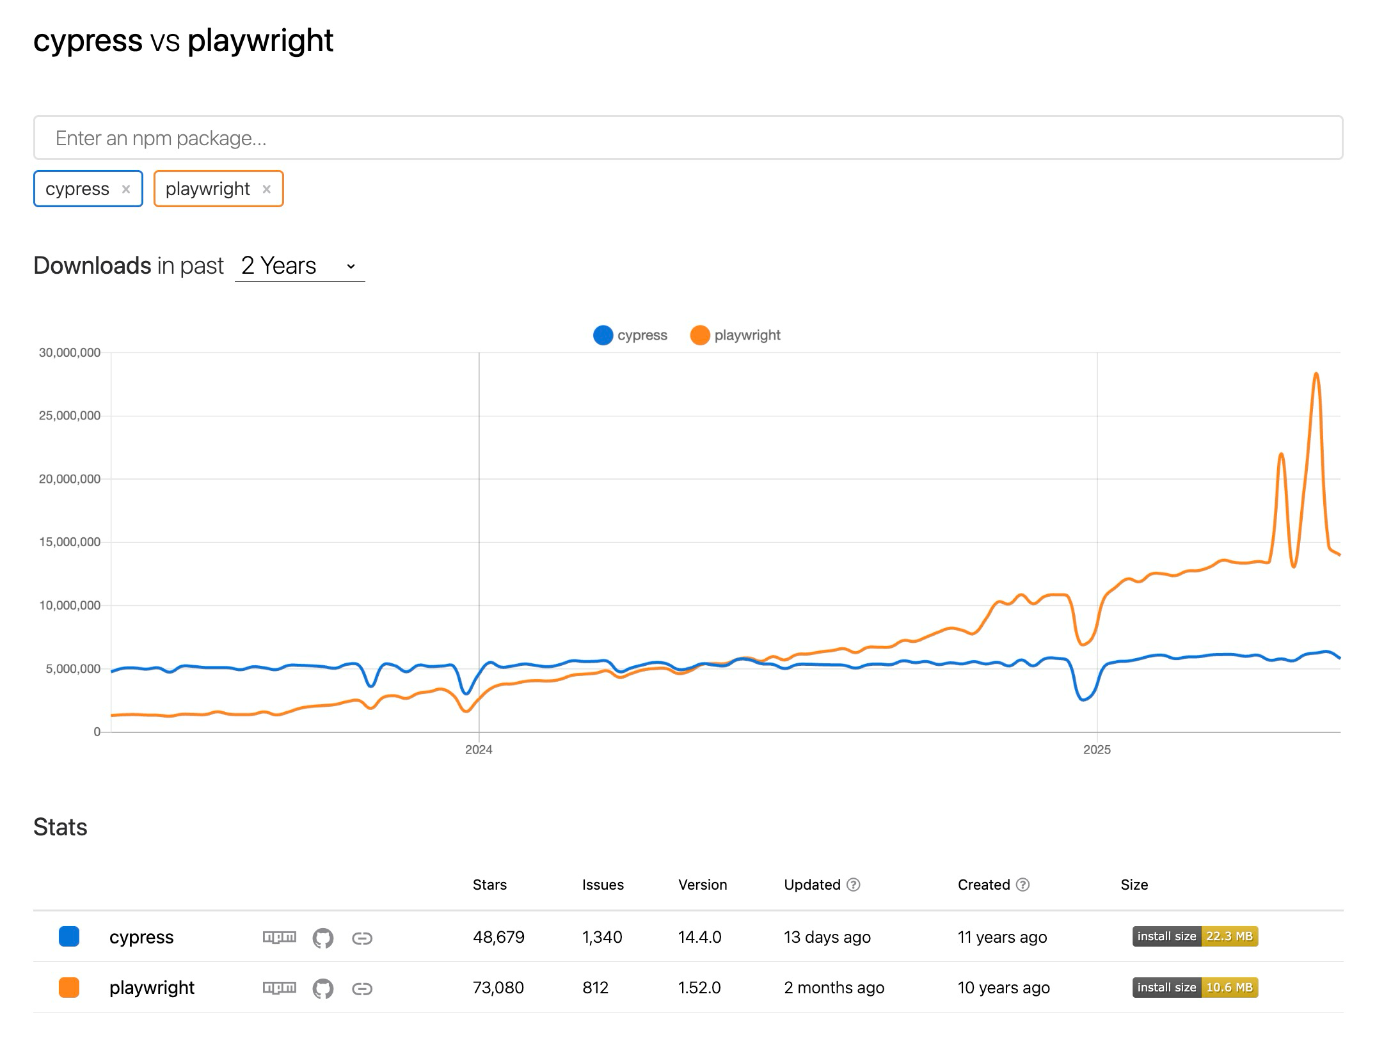Open the cypress install size badge

pos(1195,937)
